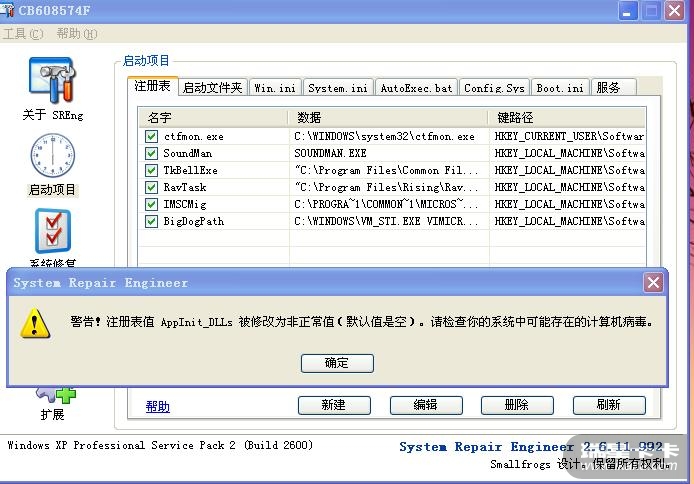
Task: Switch to the 服务 tab
Action: pos(613,88)
